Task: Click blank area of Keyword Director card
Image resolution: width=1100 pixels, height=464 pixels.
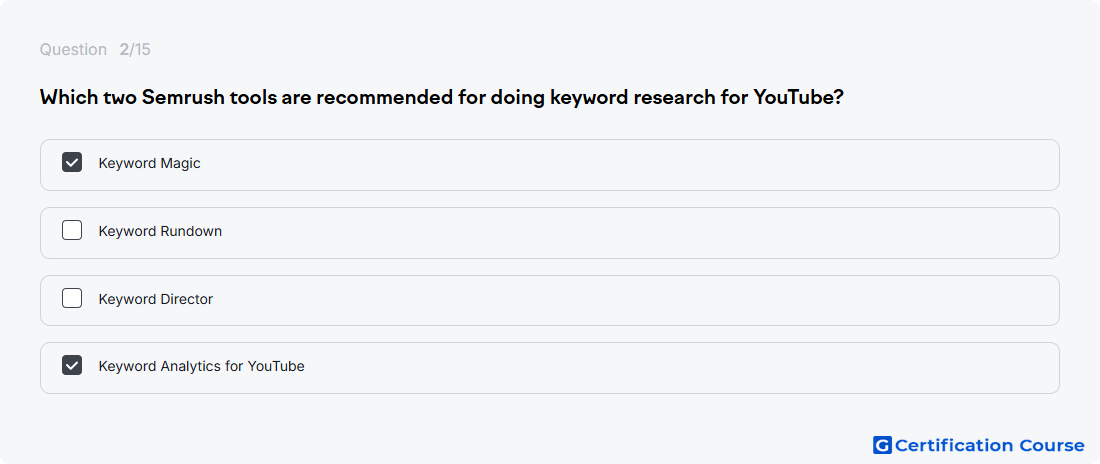Action: [x=631, y=300]
